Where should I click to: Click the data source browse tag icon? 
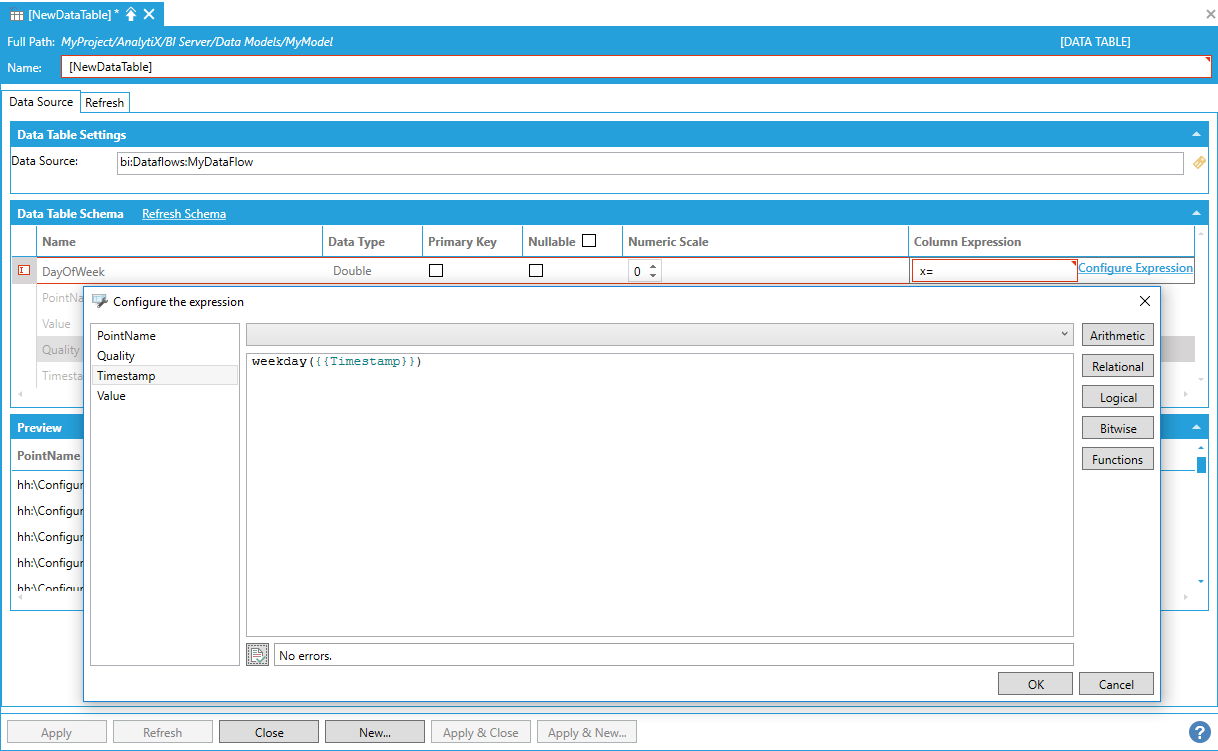pos(1199,162)
